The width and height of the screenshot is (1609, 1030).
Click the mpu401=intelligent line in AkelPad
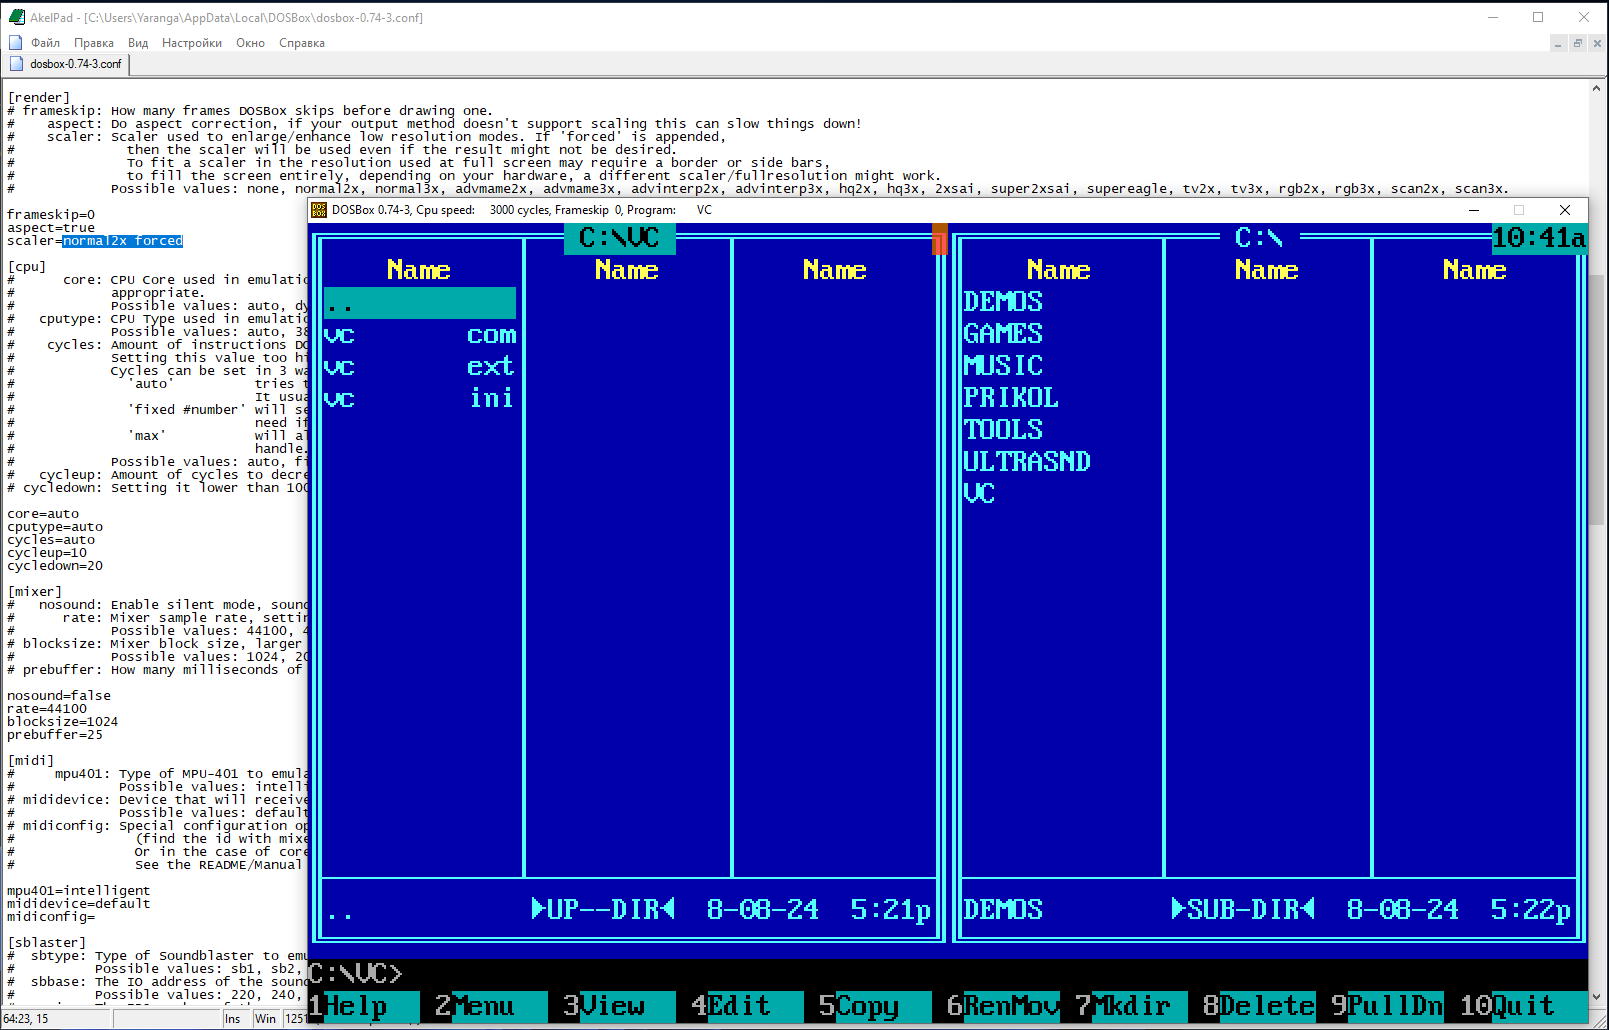click(79, 891)
